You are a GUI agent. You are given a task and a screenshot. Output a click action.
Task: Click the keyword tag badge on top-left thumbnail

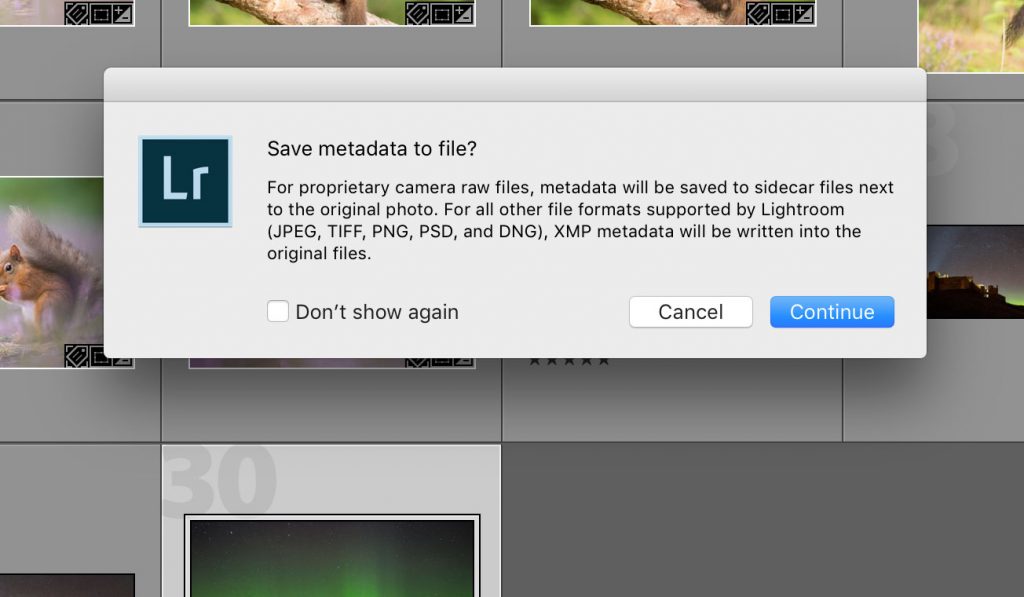pos(74,14)
